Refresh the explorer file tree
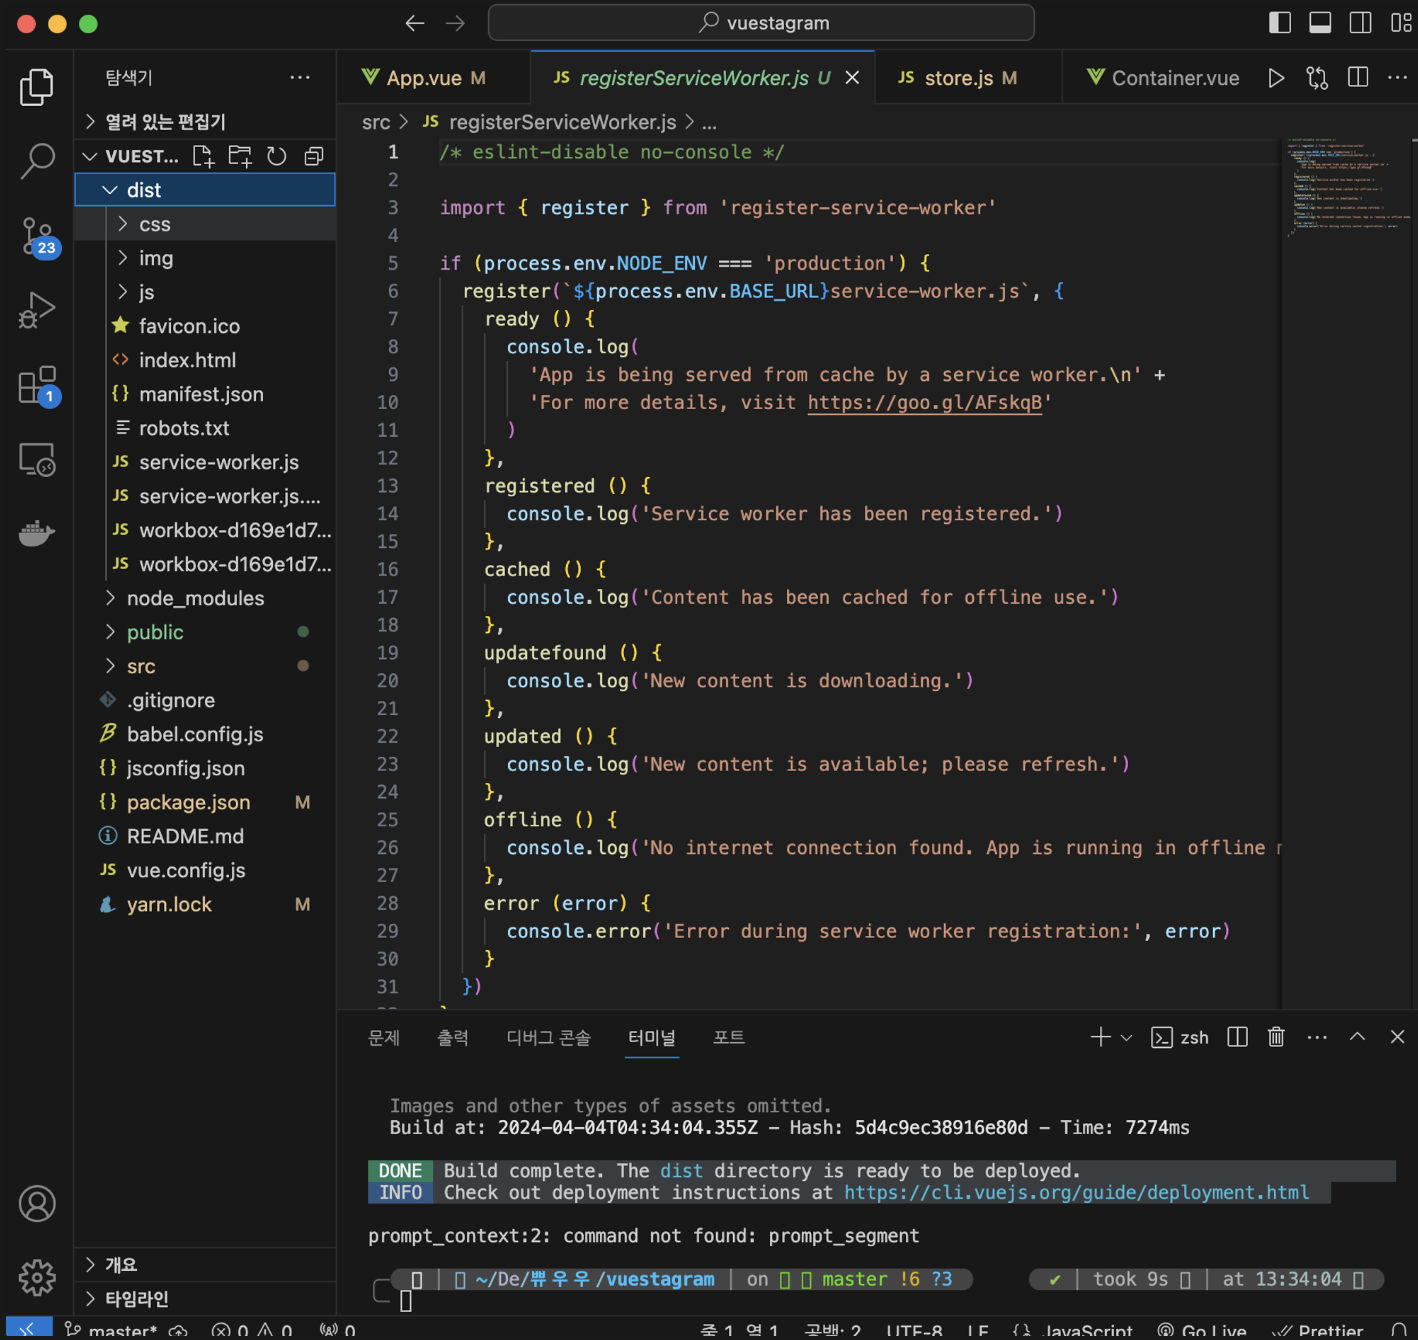The width and height of the screenshot is (1418, 1340). [x=277, y=156]
